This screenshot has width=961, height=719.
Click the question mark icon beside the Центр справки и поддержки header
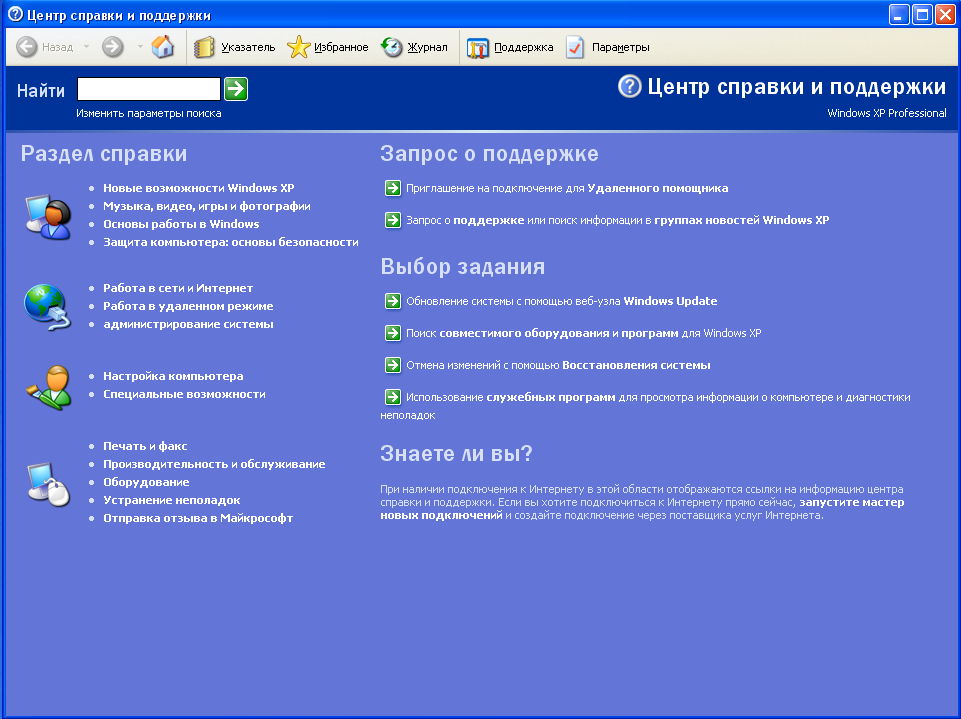point(629,86)
